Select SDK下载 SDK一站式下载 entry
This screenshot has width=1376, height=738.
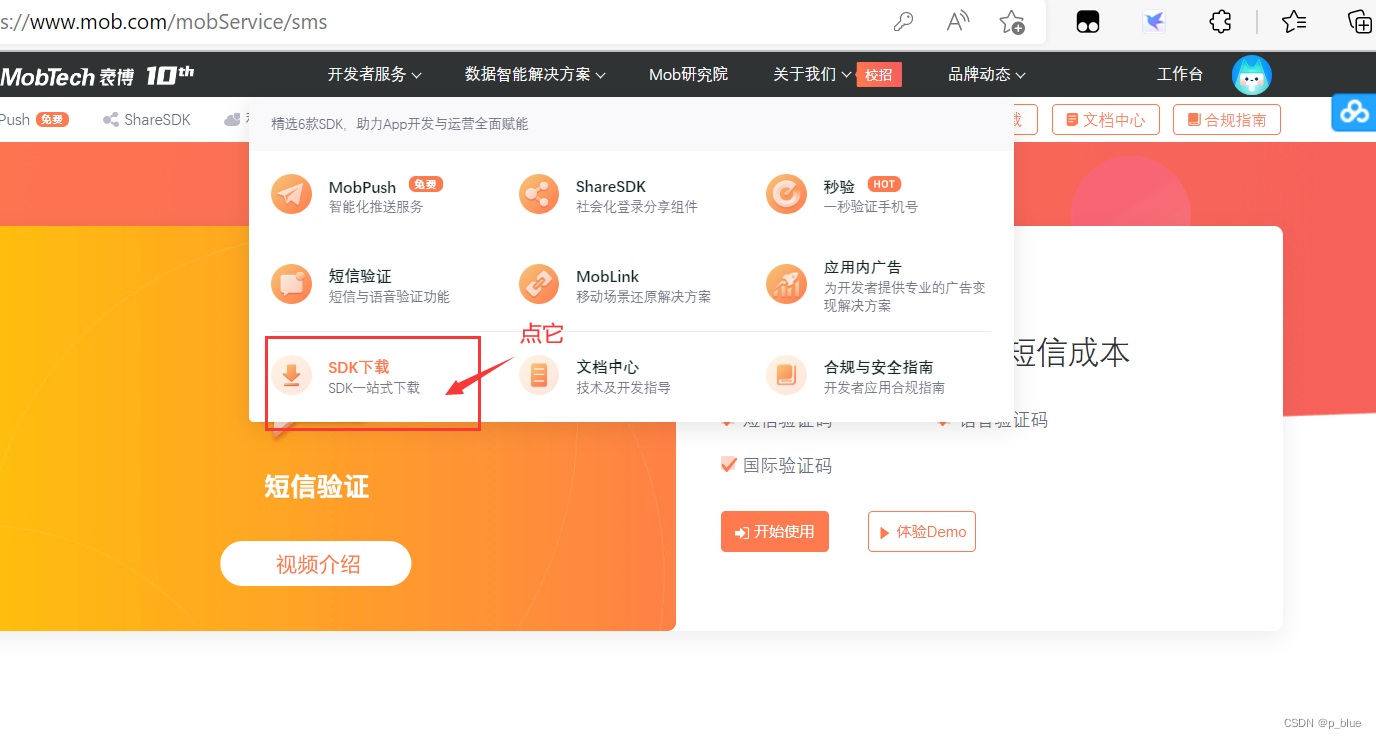(346, 376)
